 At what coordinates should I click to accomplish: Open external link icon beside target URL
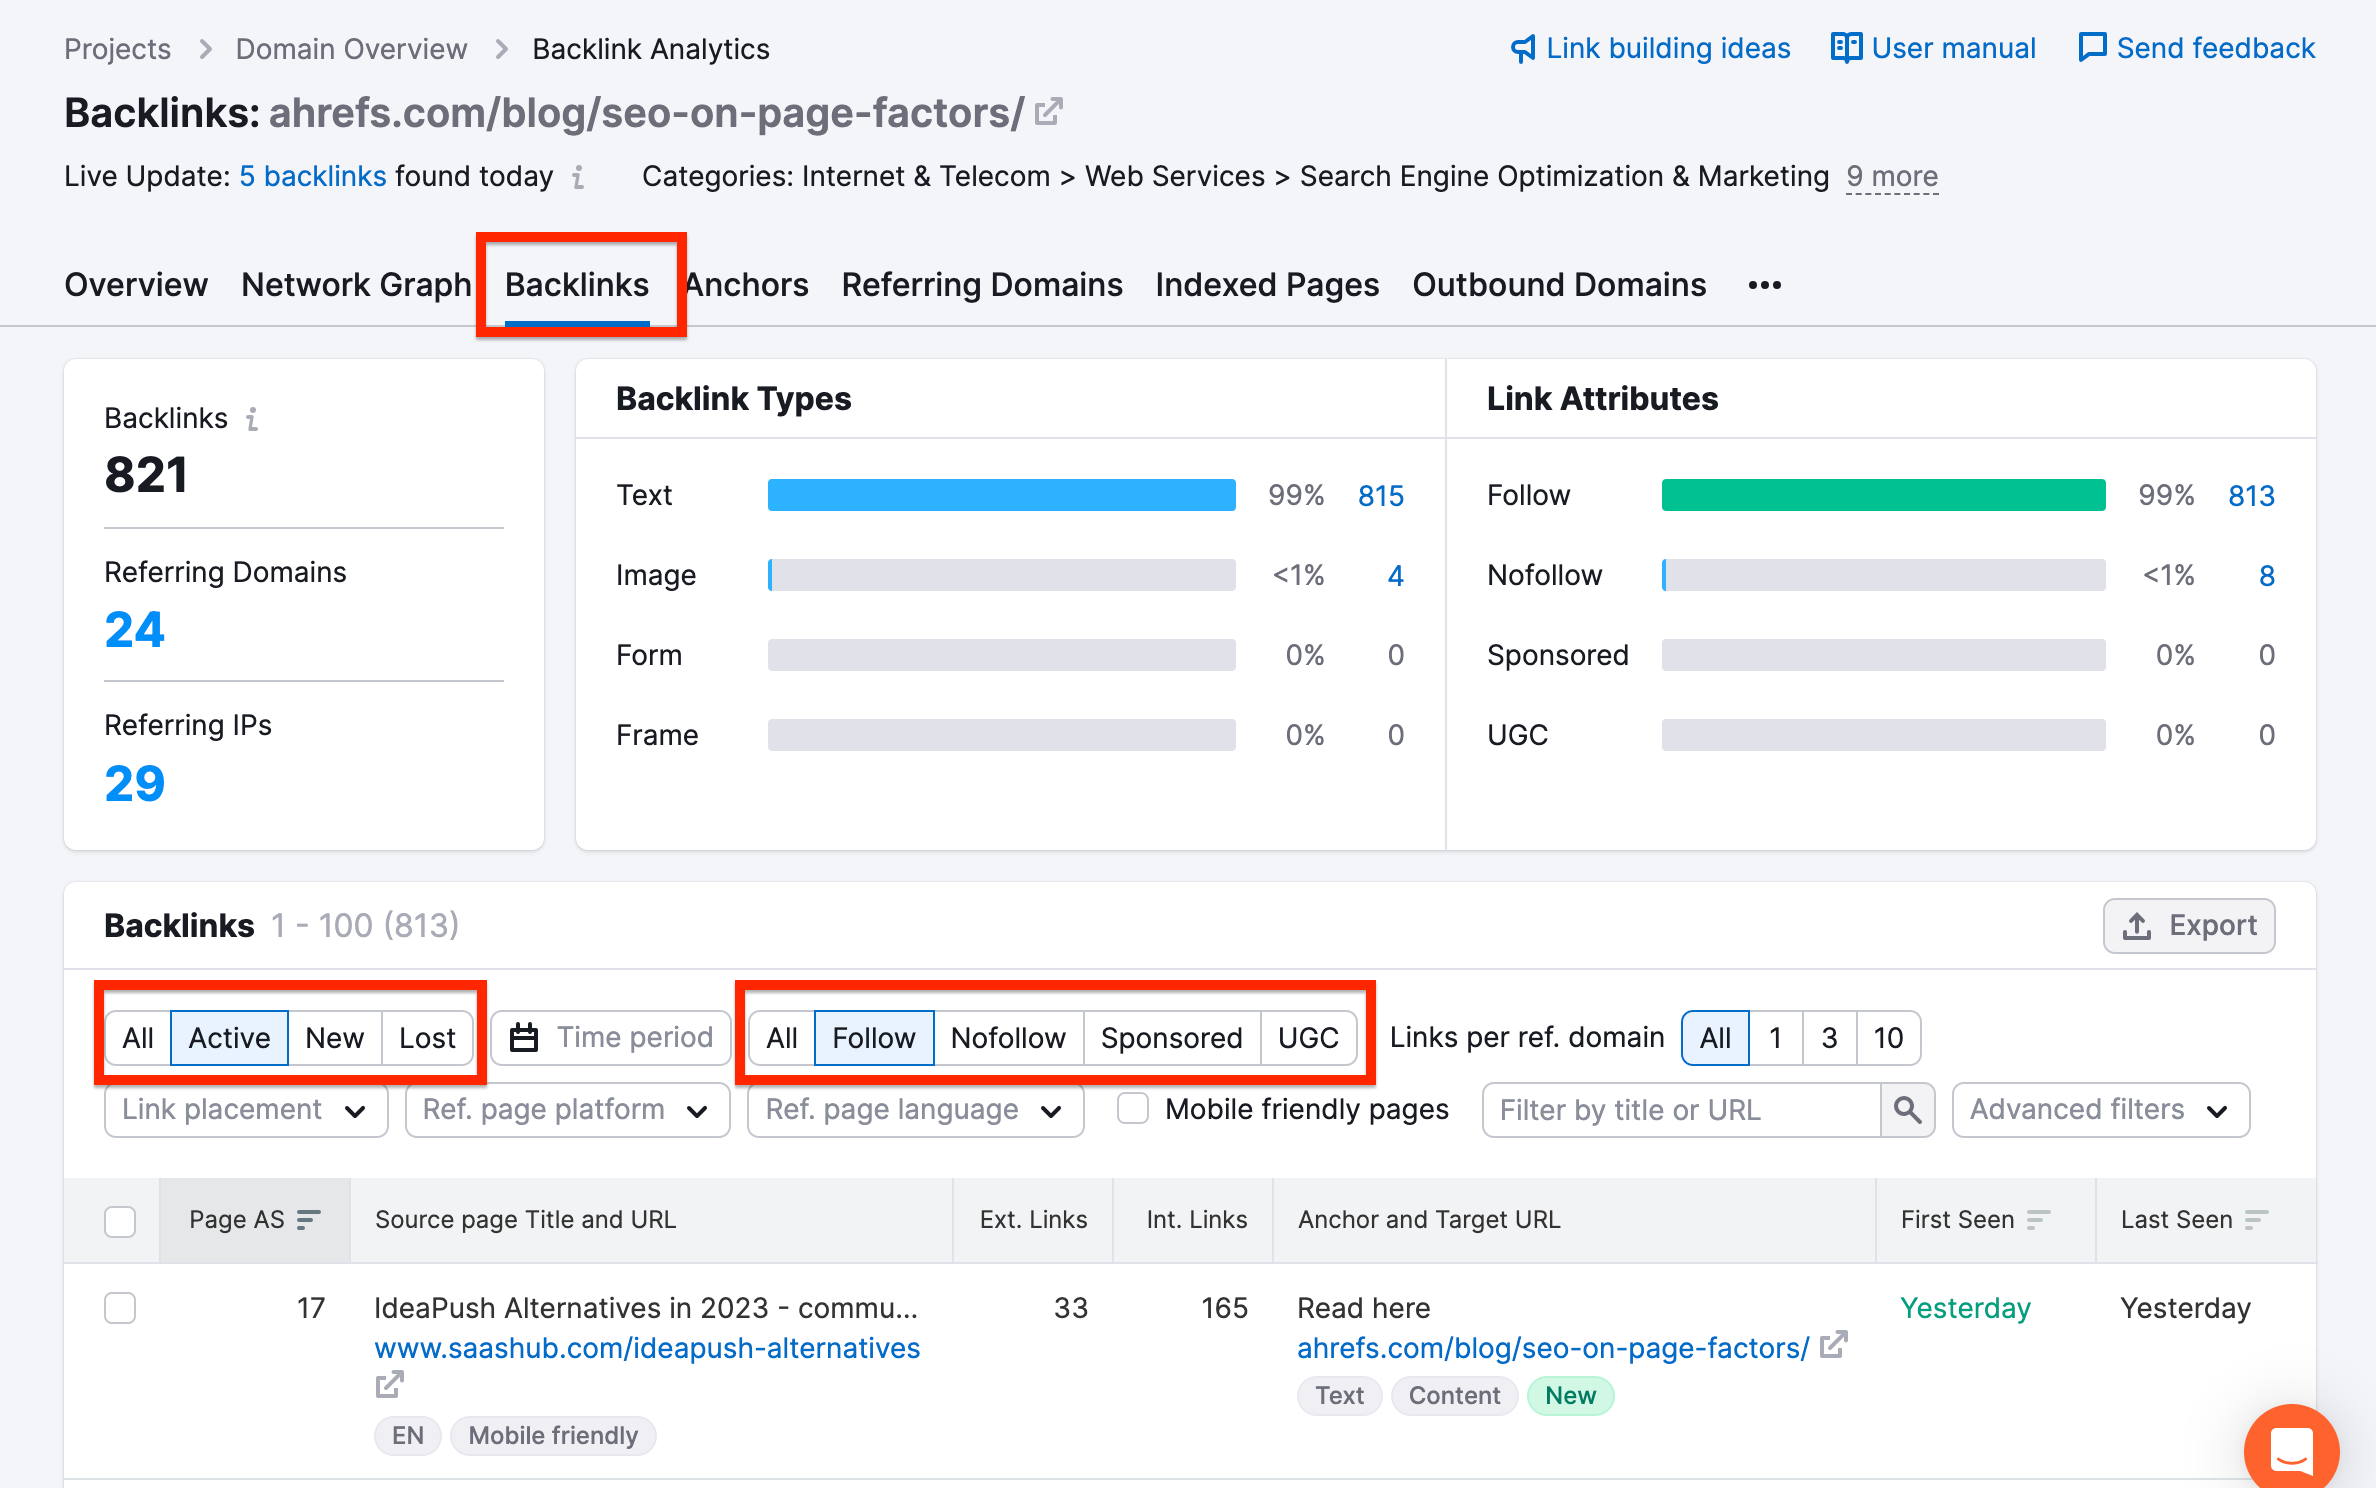coord(1833,1346)
